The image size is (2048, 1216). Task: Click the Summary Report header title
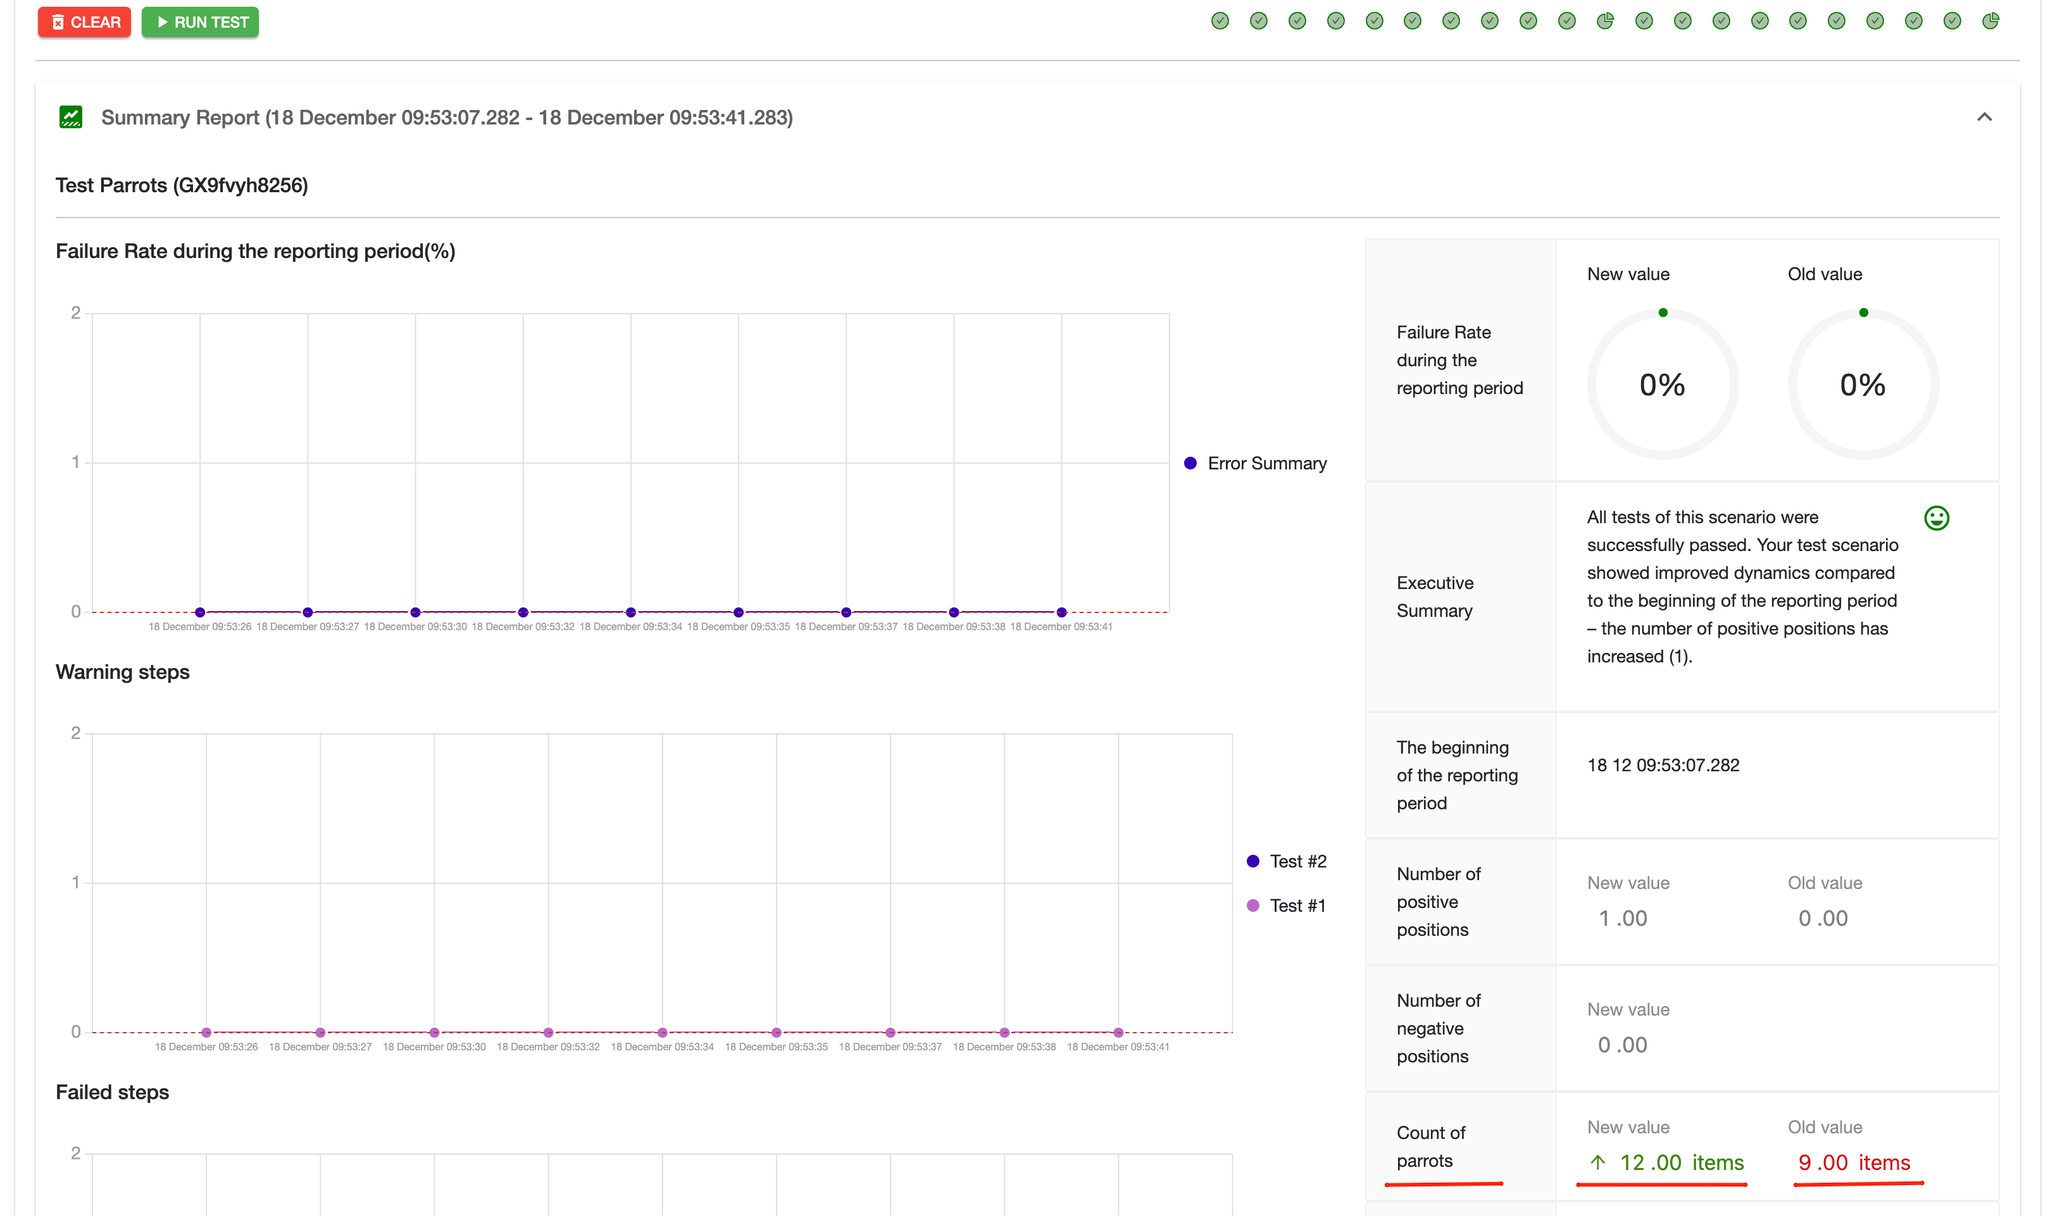(x=446, y=118)
